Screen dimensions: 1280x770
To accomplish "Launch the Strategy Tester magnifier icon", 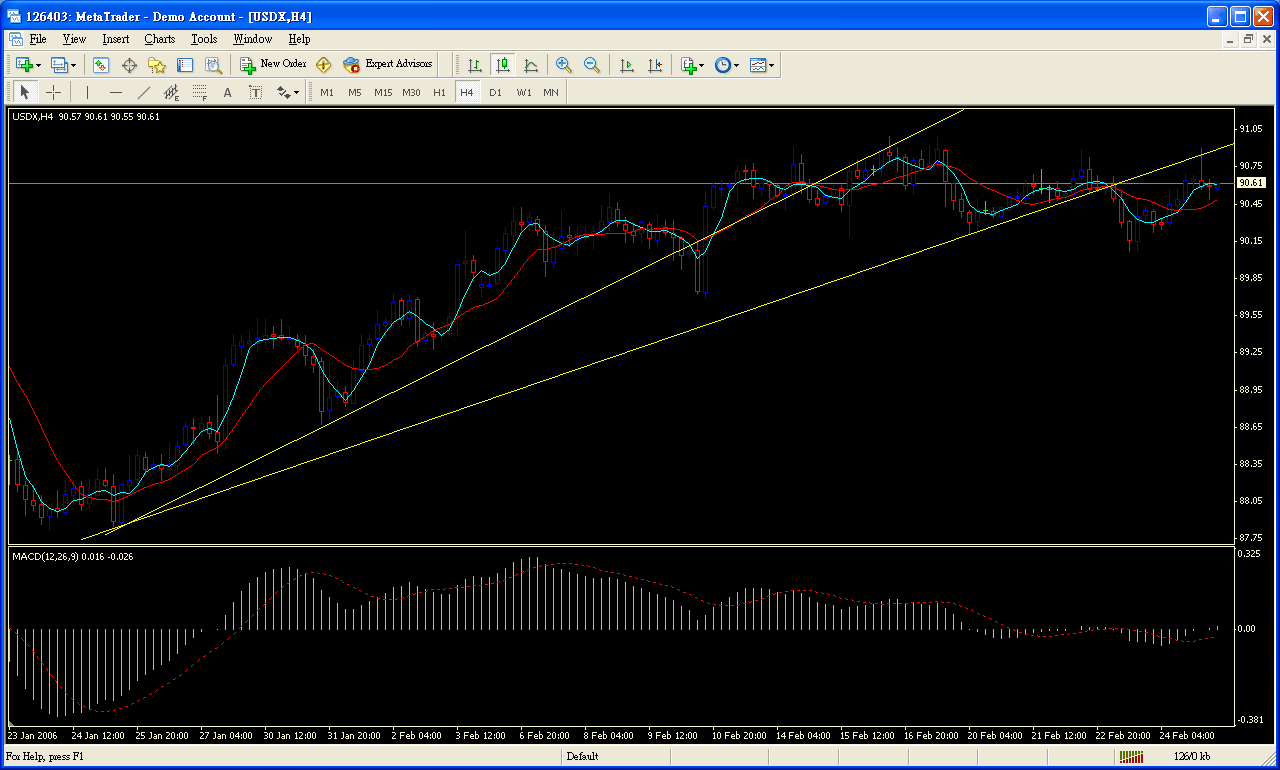I will tap(213, 65).
